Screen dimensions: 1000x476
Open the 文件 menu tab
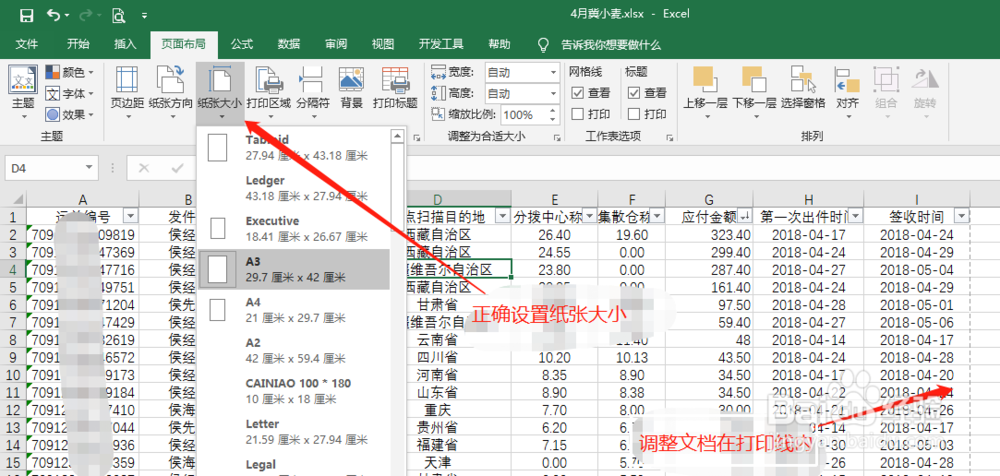(x=26, y=45)
